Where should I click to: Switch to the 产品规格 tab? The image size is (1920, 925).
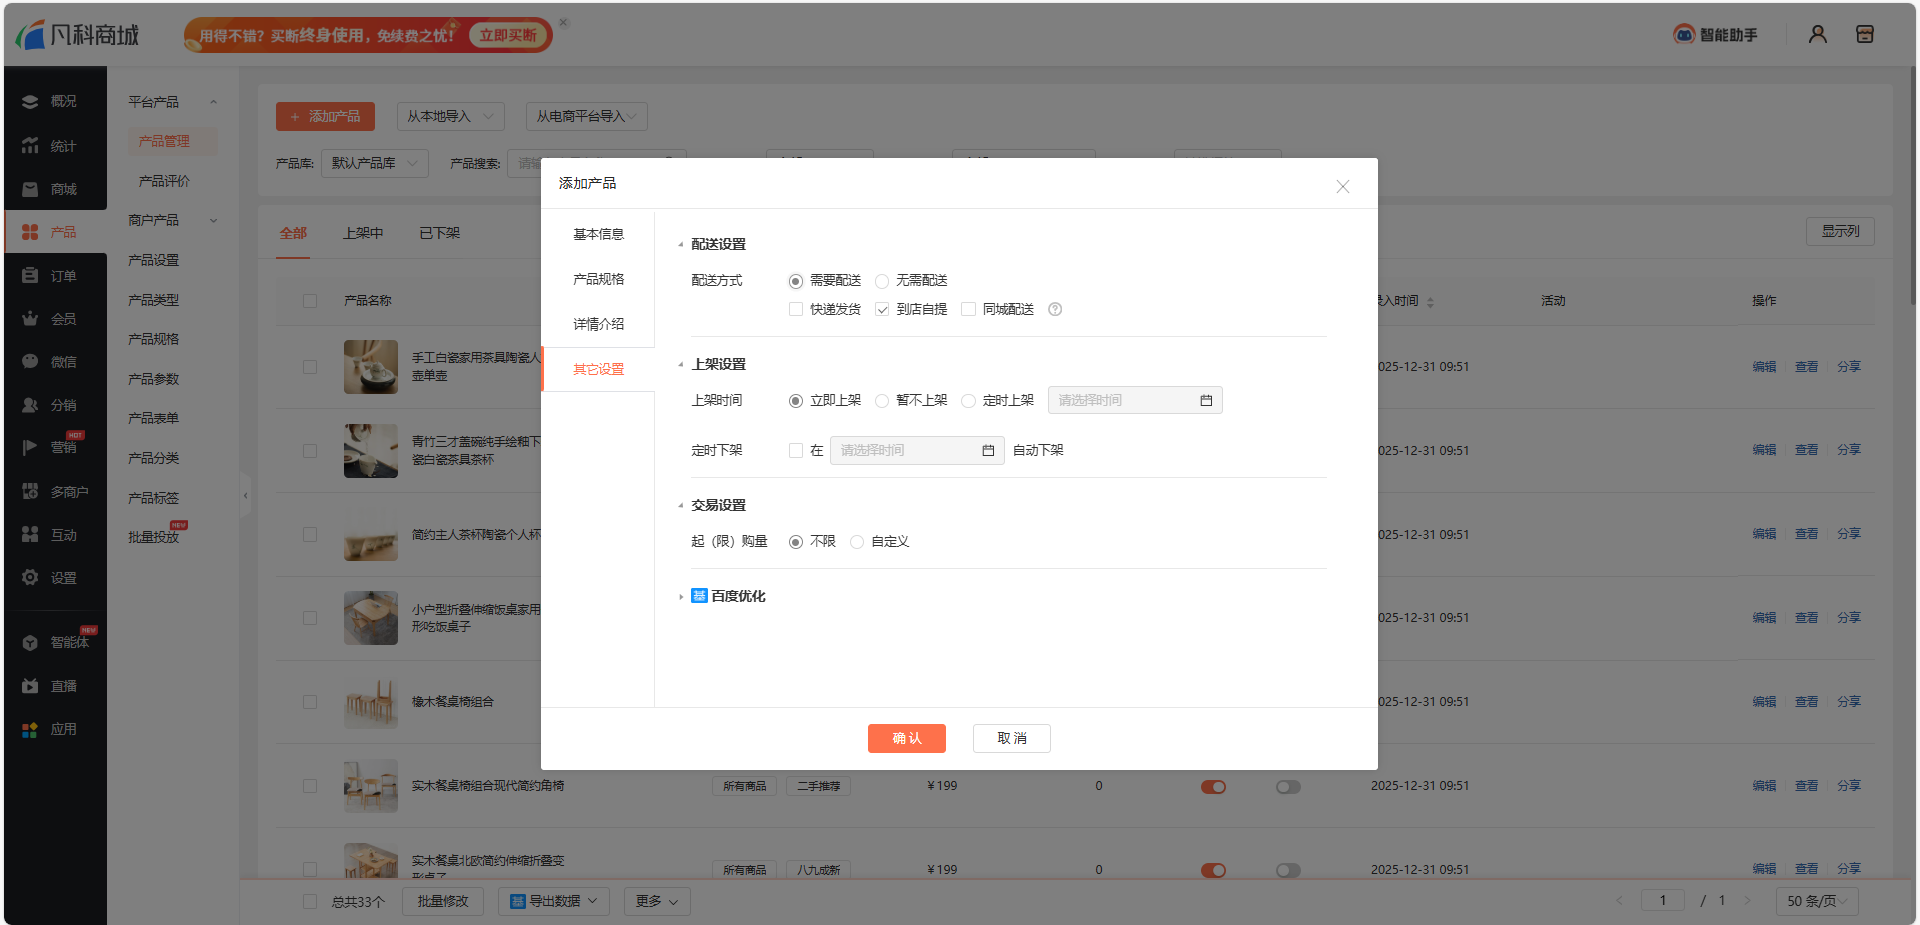coord(598,279)
